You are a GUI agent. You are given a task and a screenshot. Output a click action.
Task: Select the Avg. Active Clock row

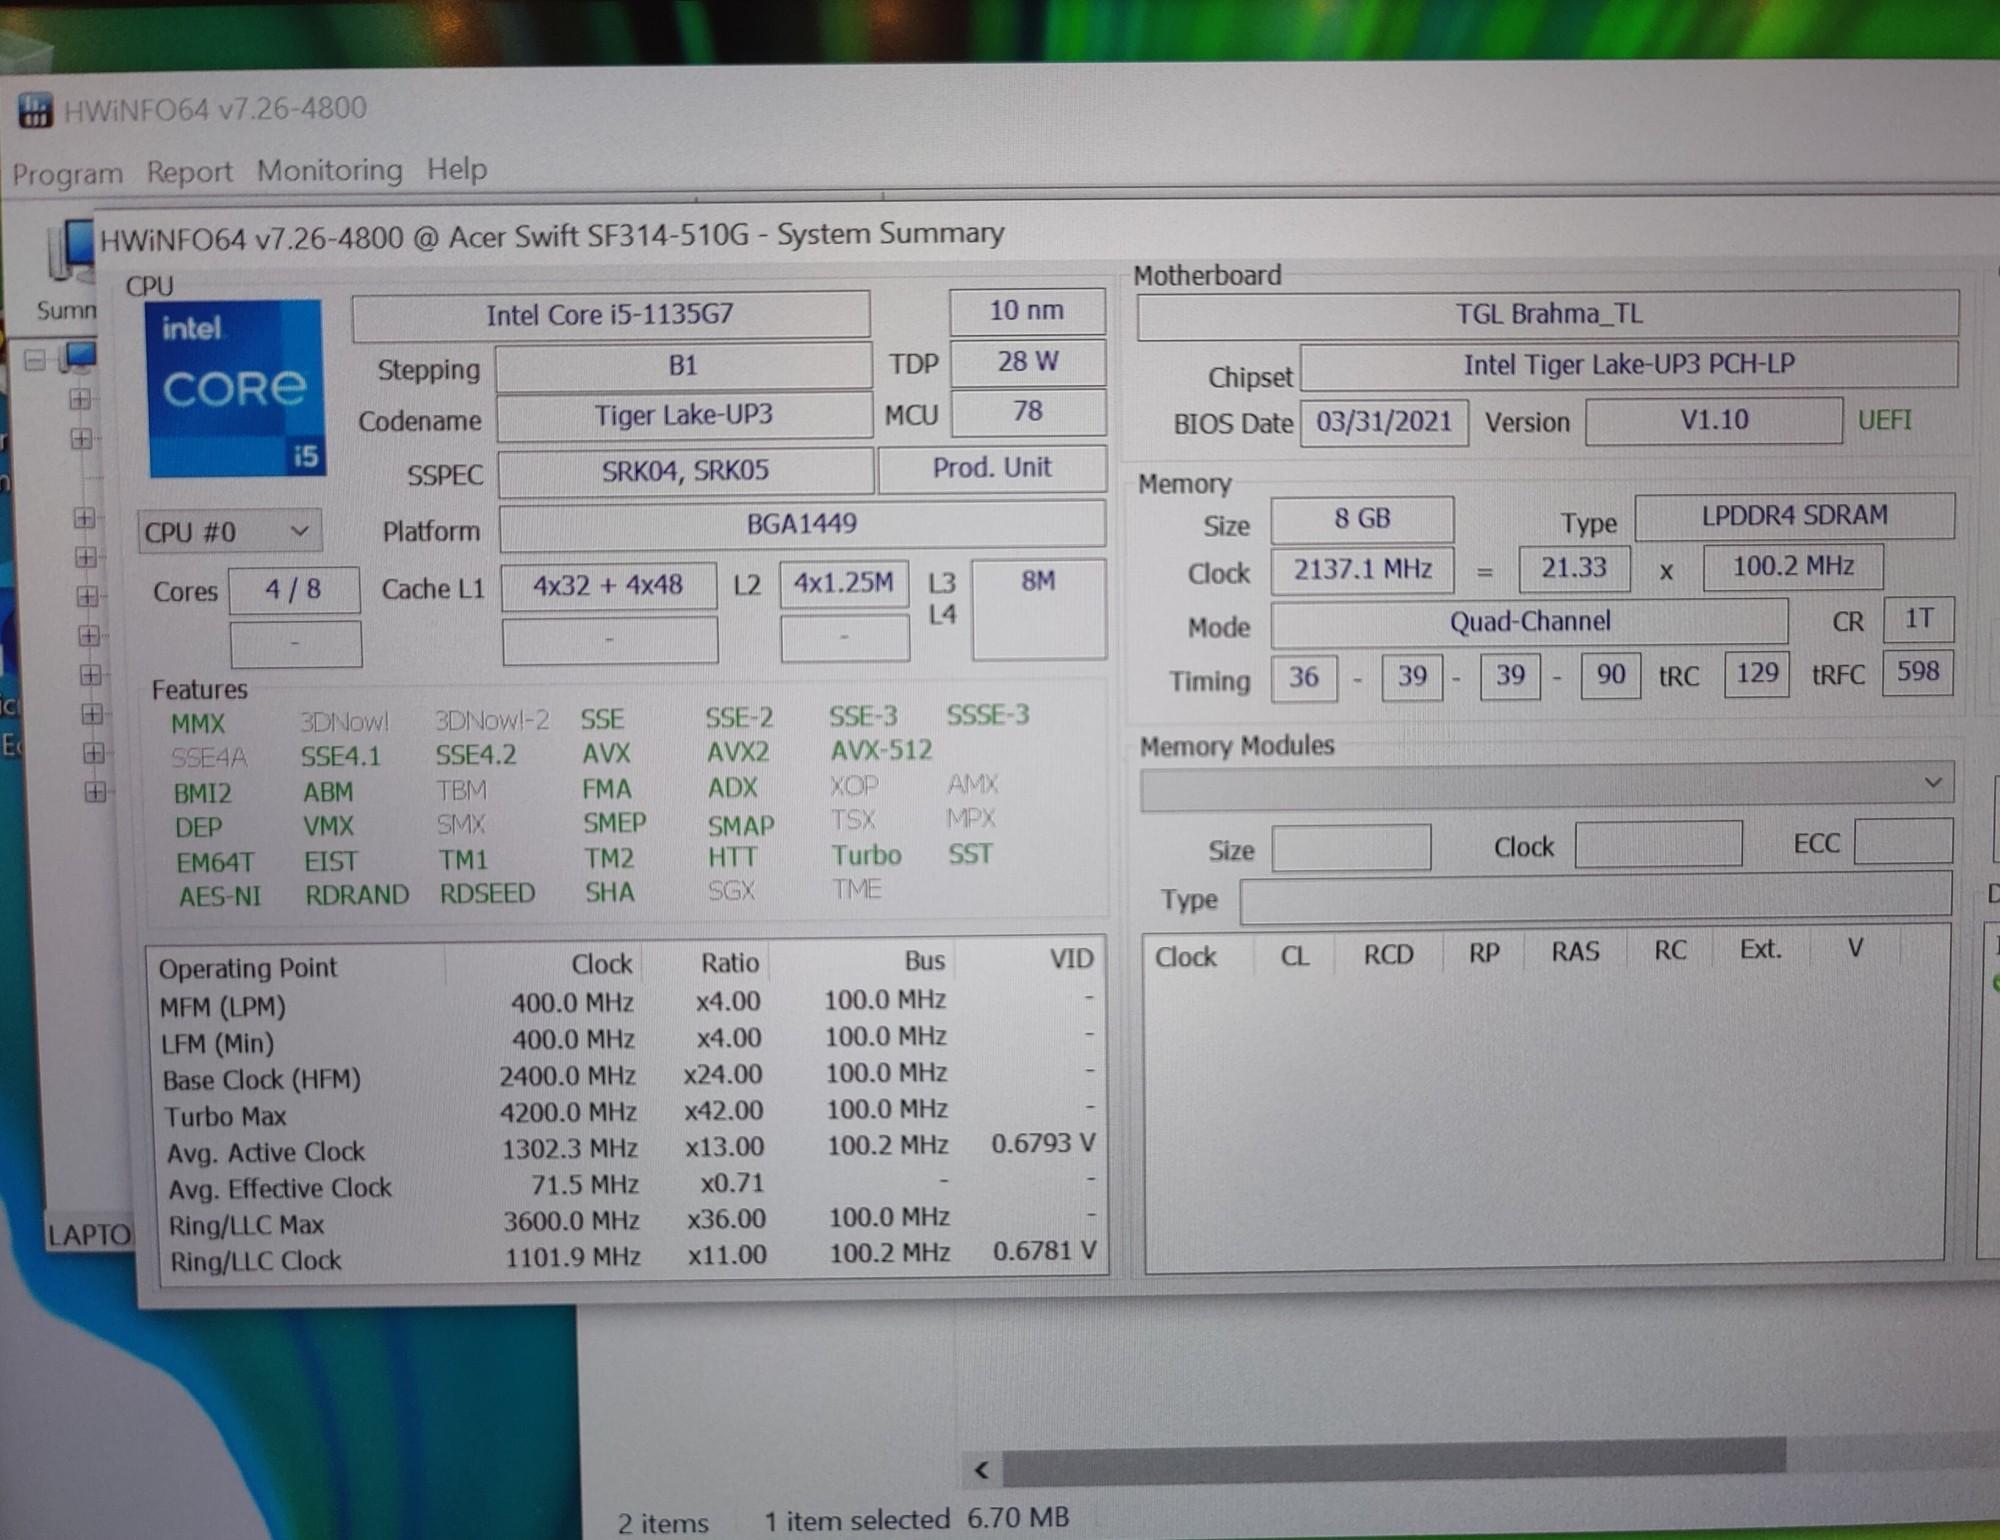tap(630, 1150)
